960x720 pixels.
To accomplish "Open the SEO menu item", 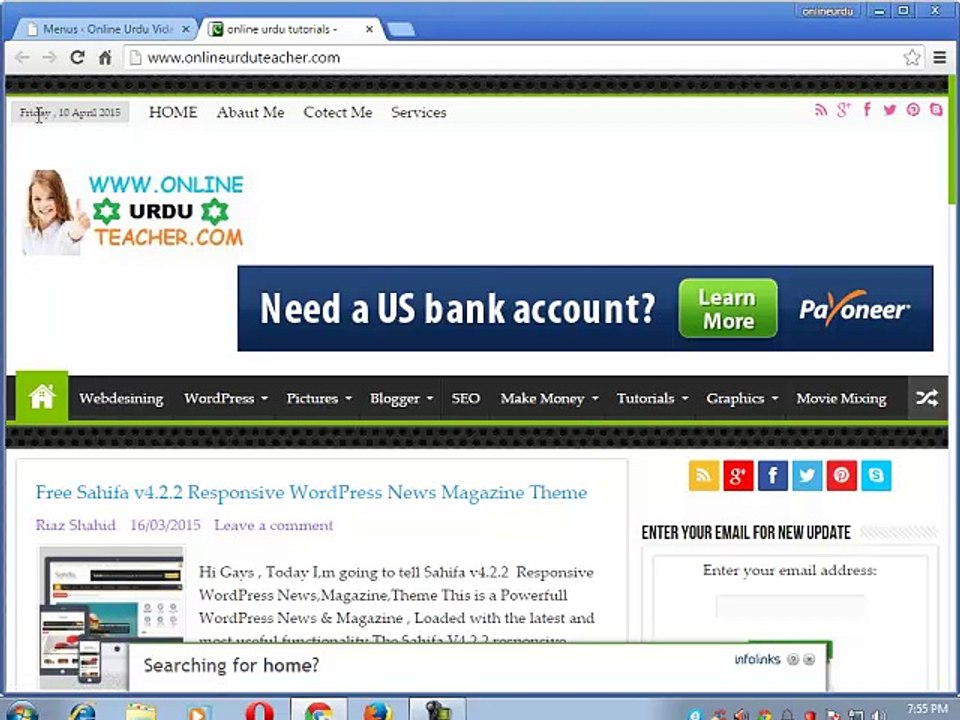I will [466, 399].
